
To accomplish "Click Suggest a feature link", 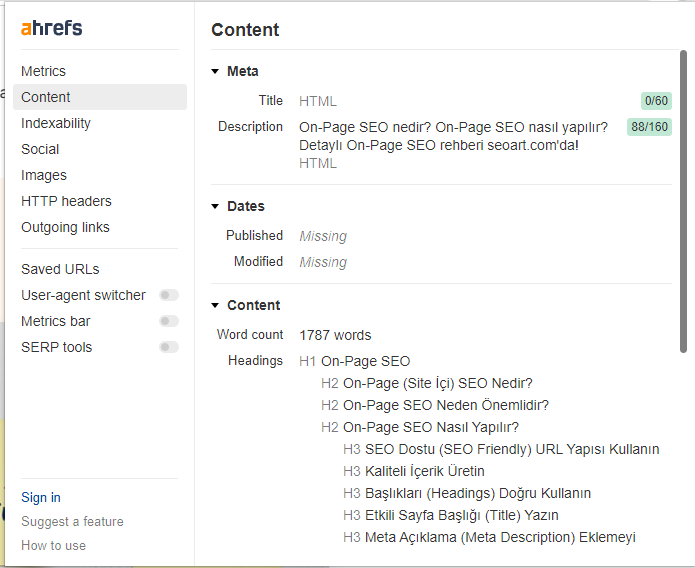I will tap(72, 521).
